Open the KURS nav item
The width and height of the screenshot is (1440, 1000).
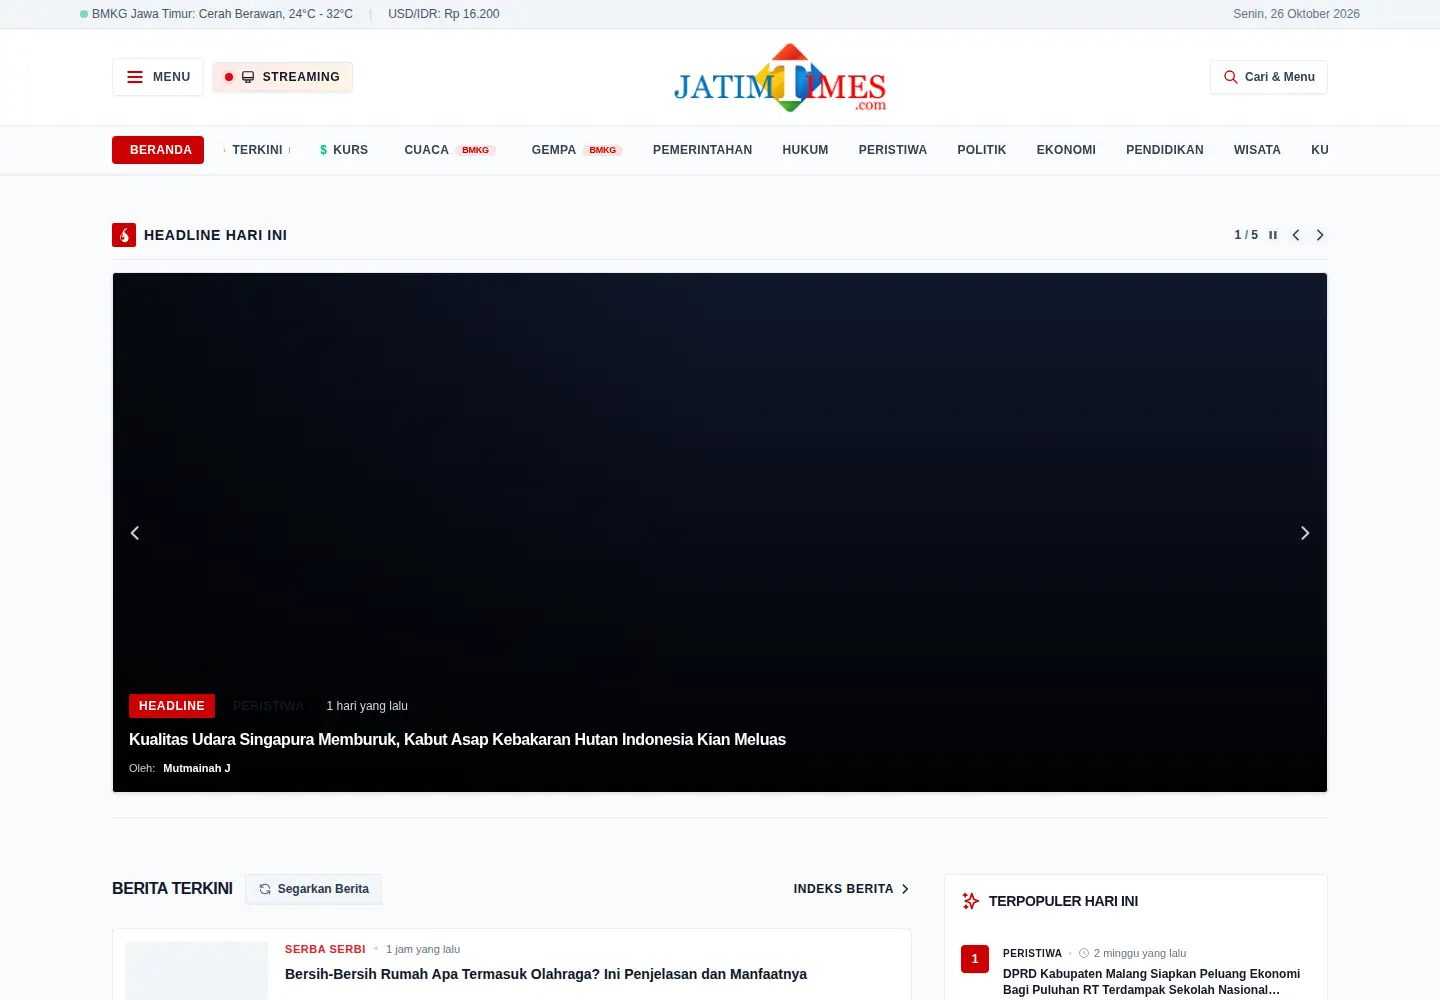pos(344,150)
